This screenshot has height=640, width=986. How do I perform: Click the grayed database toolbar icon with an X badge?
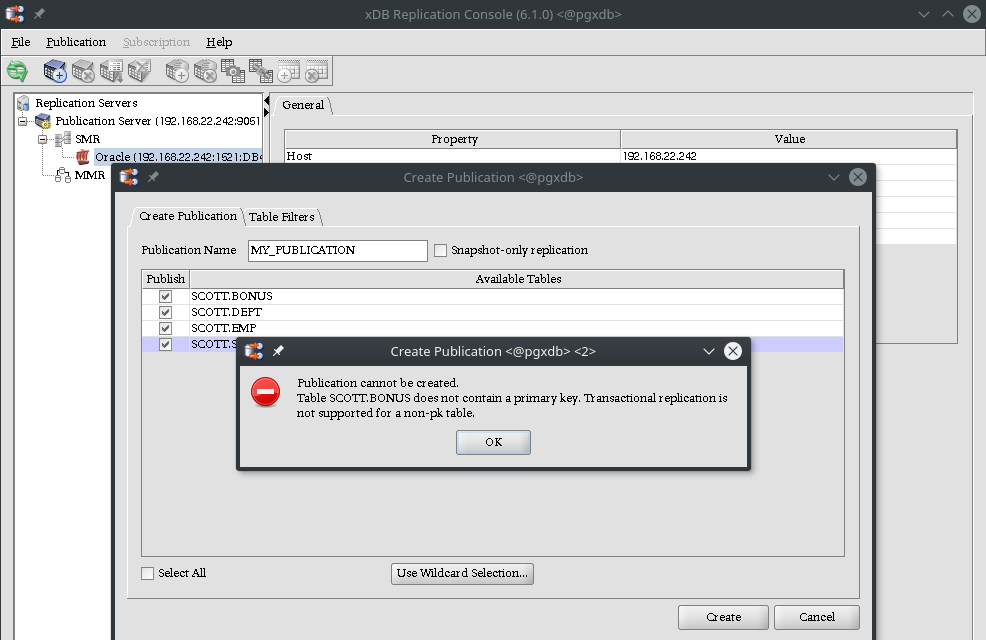pos(82,71)
